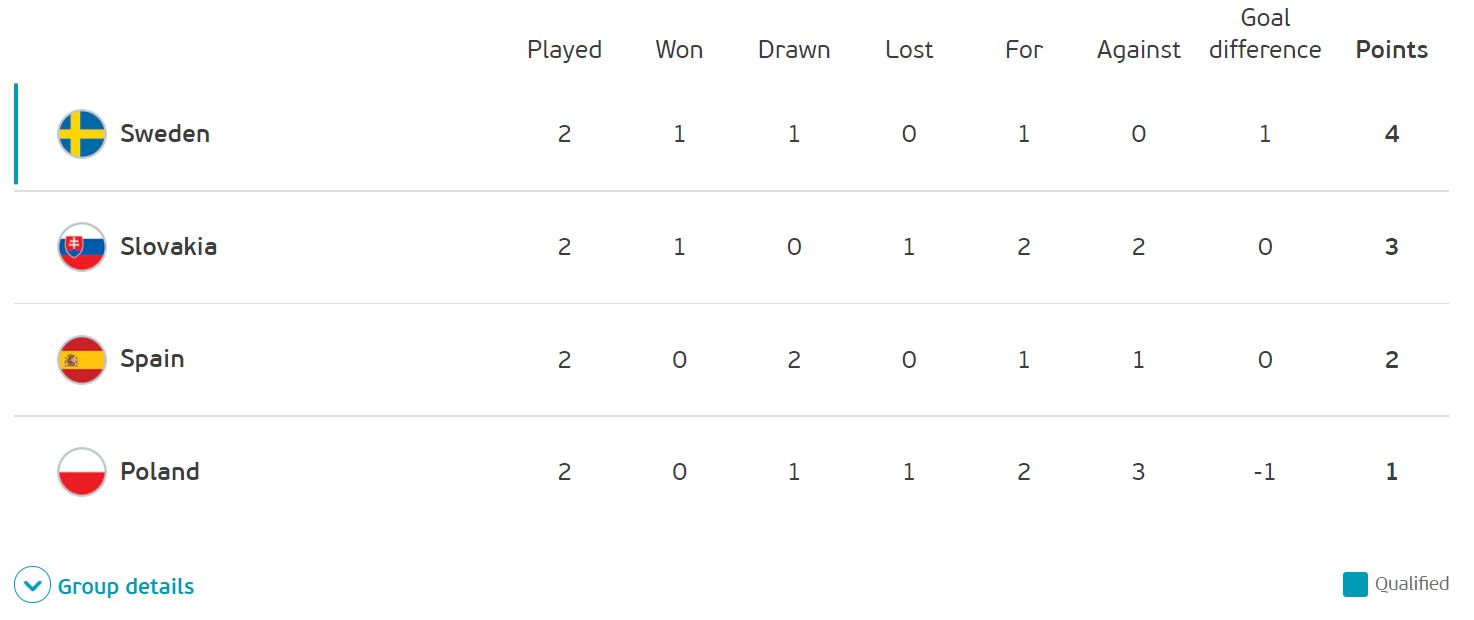The height and width of the screenshot is (620, 1474).
Task: Click the Qualified legend color square
Action: coord(1355,585)
